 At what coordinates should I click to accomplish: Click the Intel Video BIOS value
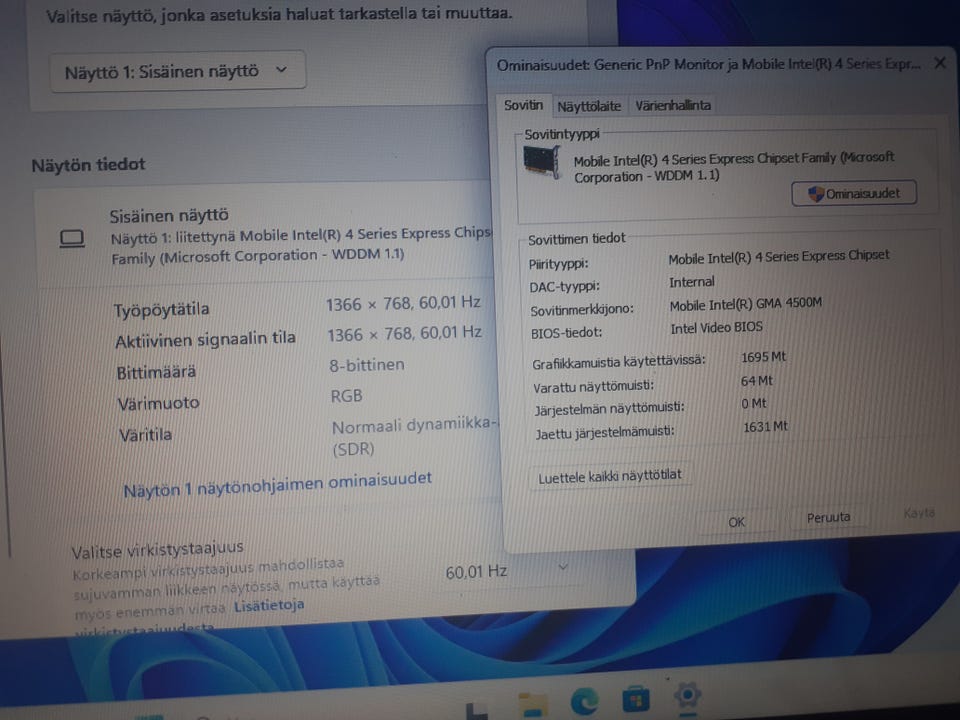point(716,328)
